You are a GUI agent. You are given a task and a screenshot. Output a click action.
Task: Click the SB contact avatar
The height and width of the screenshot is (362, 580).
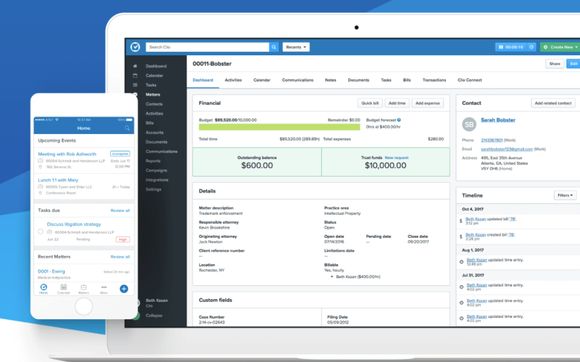tap(469, 124)
